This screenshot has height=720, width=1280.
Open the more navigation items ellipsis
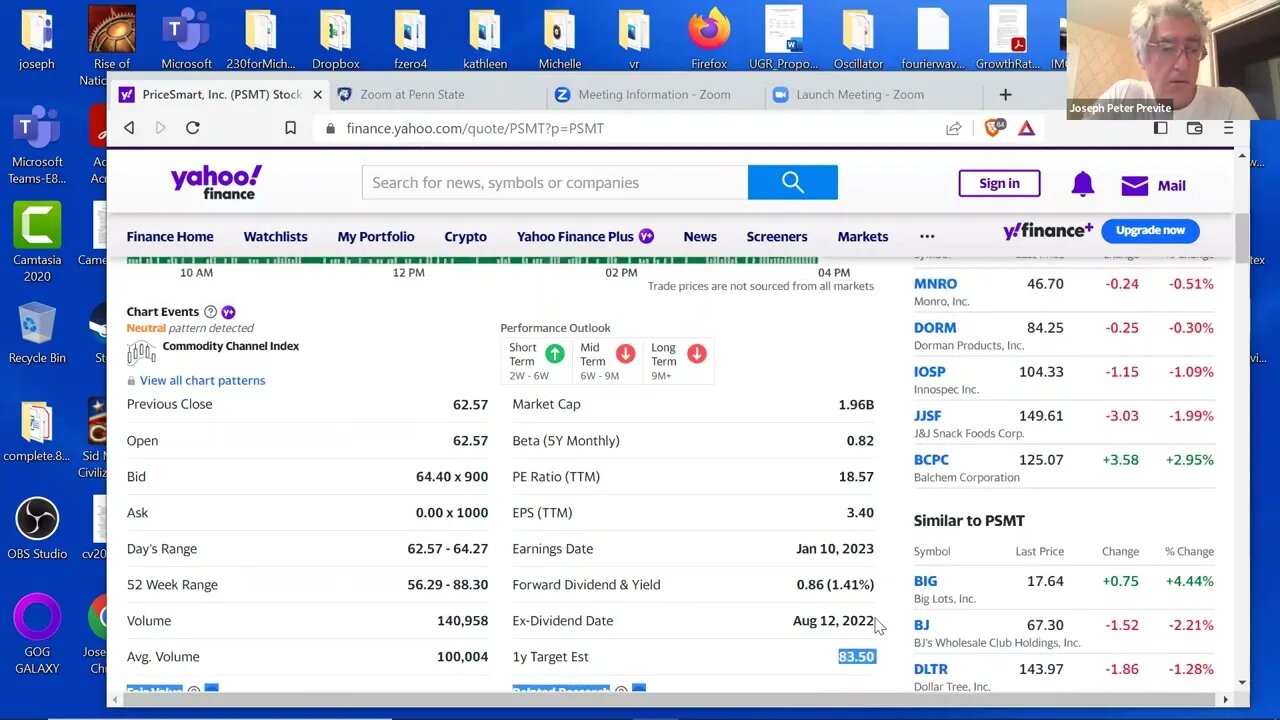[x=927, y=237]
